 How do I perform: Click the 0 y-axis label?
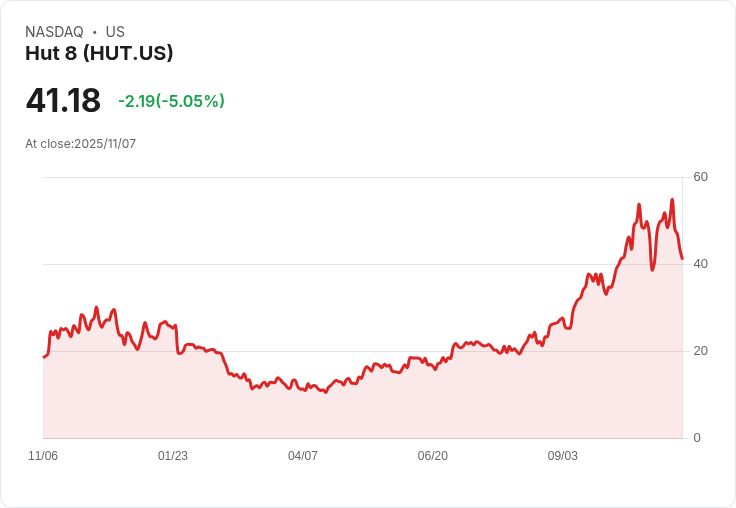point(697,438)
